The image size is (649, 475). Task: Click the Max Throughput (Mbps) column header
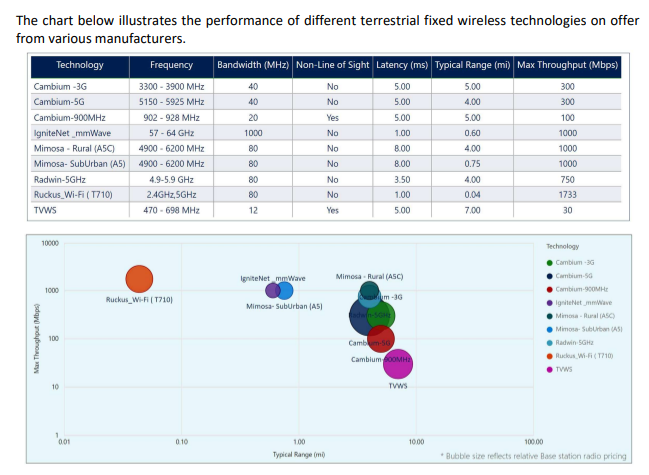(567, 65)
